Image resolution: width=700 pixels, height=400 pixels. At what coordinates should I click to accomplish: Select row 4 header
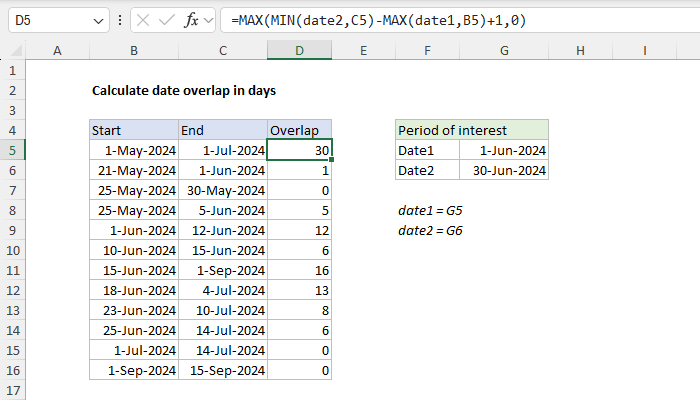(12, 130)
